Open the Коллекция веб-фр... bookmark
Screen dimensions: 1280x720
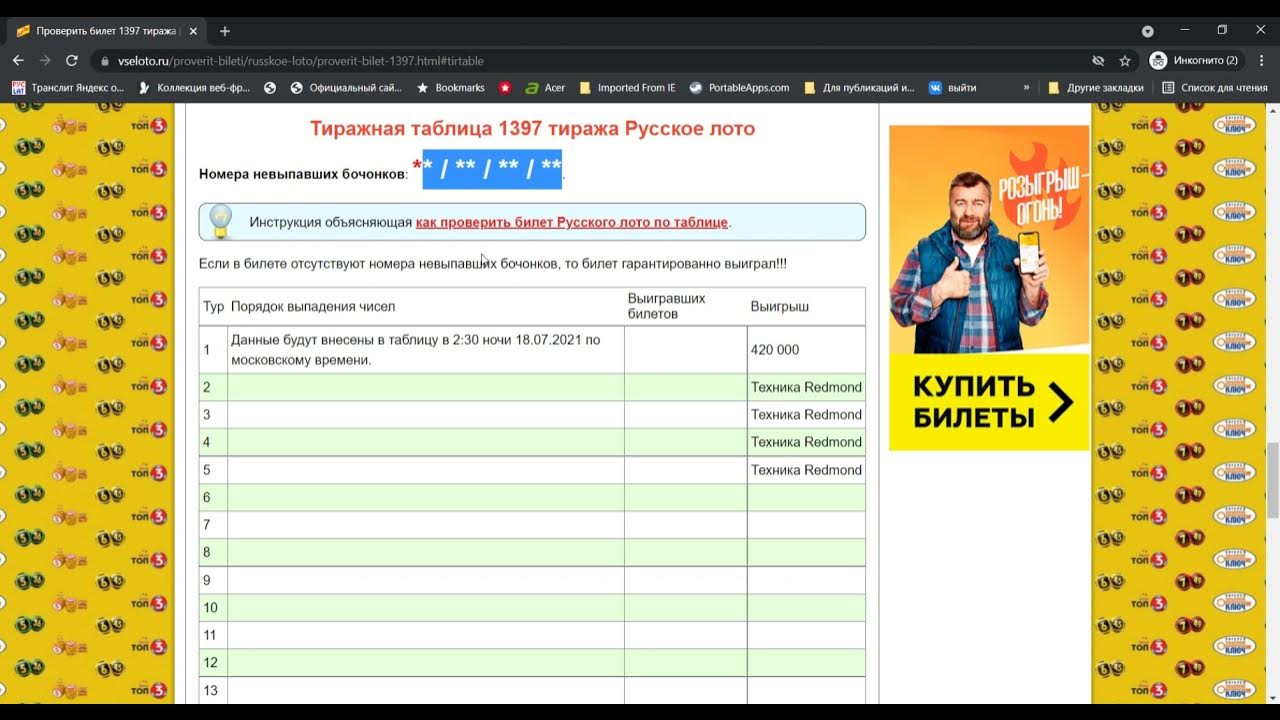click(194, 88)
